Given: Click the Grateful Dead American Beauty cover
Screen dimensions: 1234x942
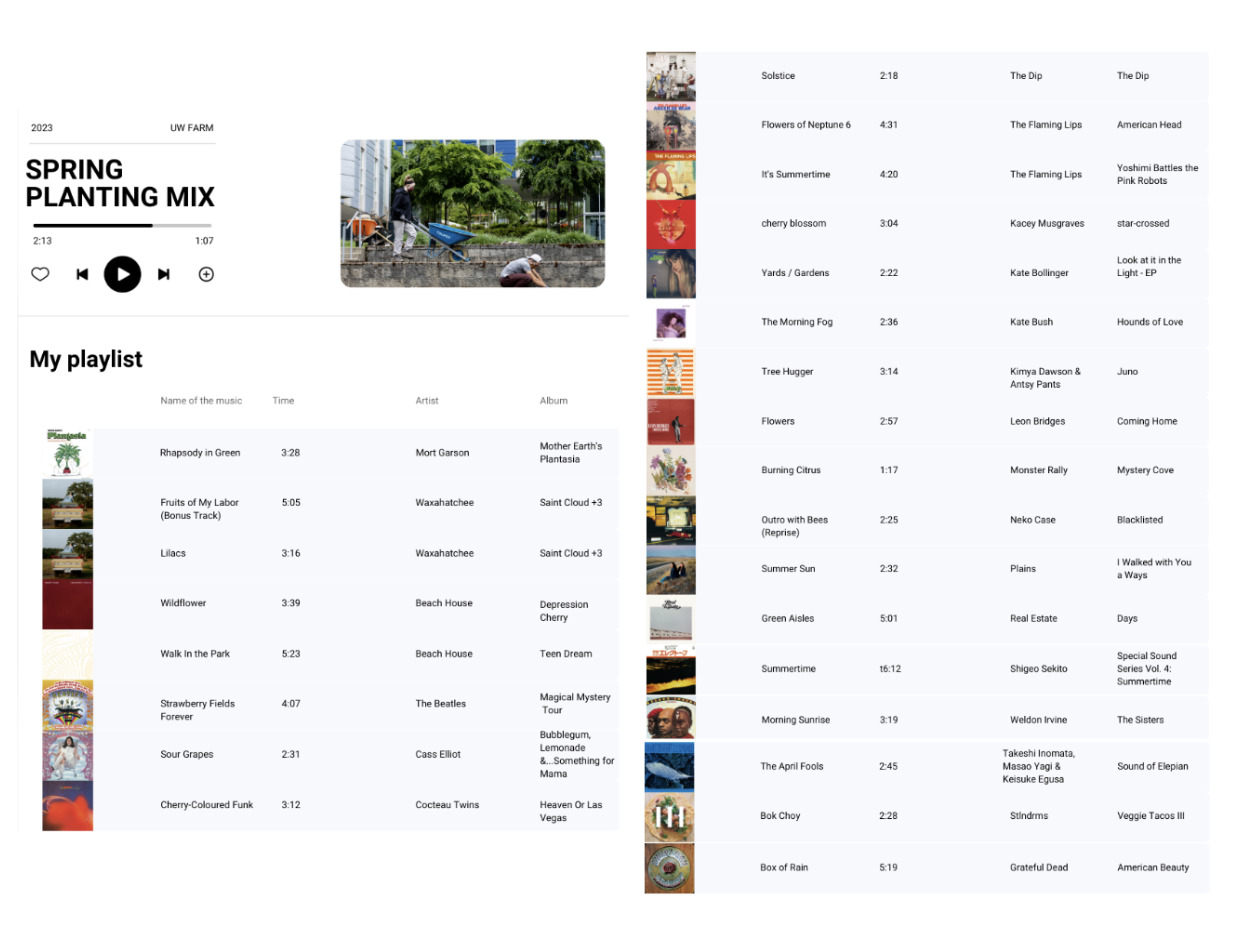Looking at the screenshot, I should pyautogui.click(x=669, y=867).
